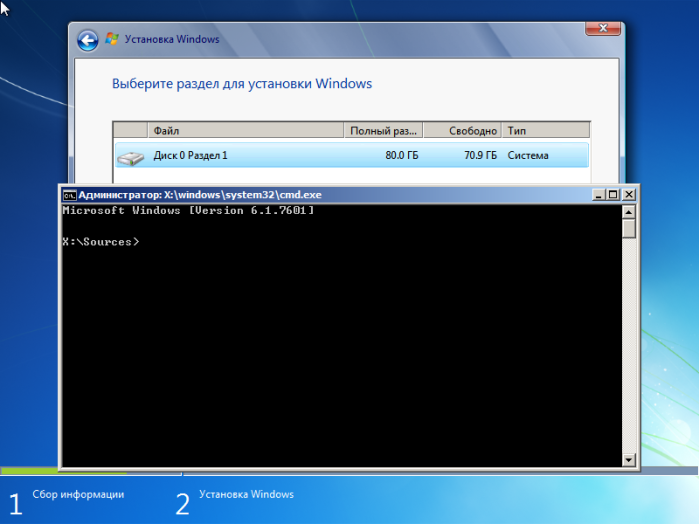Click the Установка Windows step 2 label
Viewport: 699px width, 524px height.
point(246,494)
